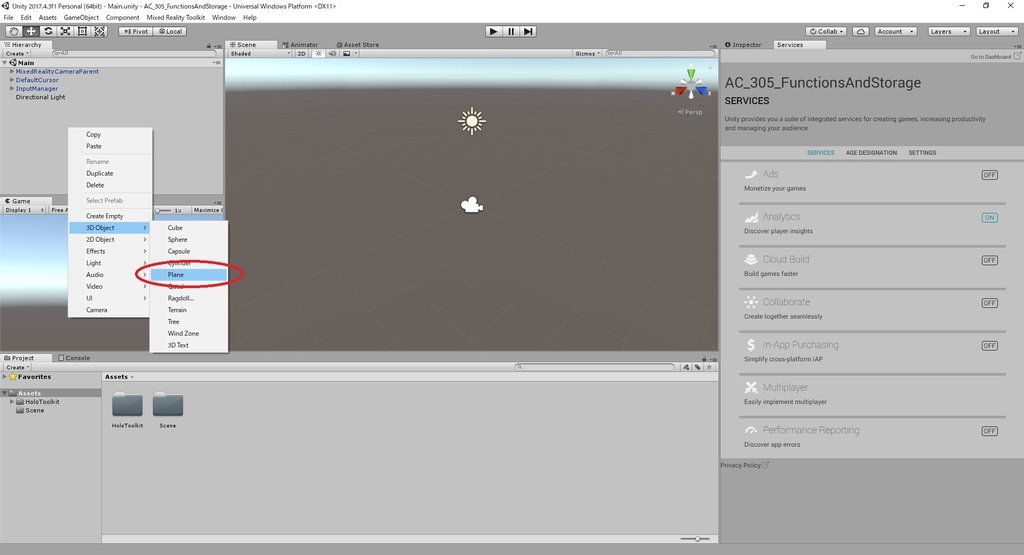The height and width of the screenshot is (555, 1024).
Task: Open the Scene folder thumbnail in Assets
Action: point(168,404)
